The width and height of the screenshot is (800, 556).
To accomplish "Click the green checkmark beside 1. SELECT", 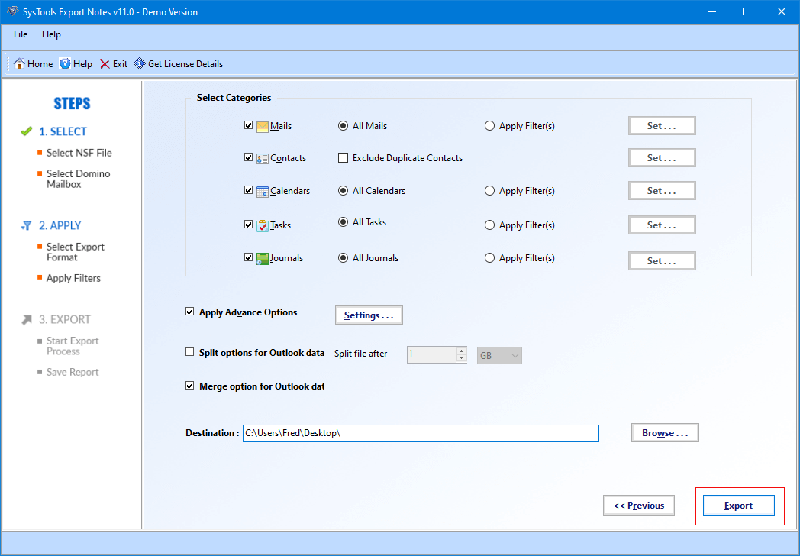I will 27,132.
